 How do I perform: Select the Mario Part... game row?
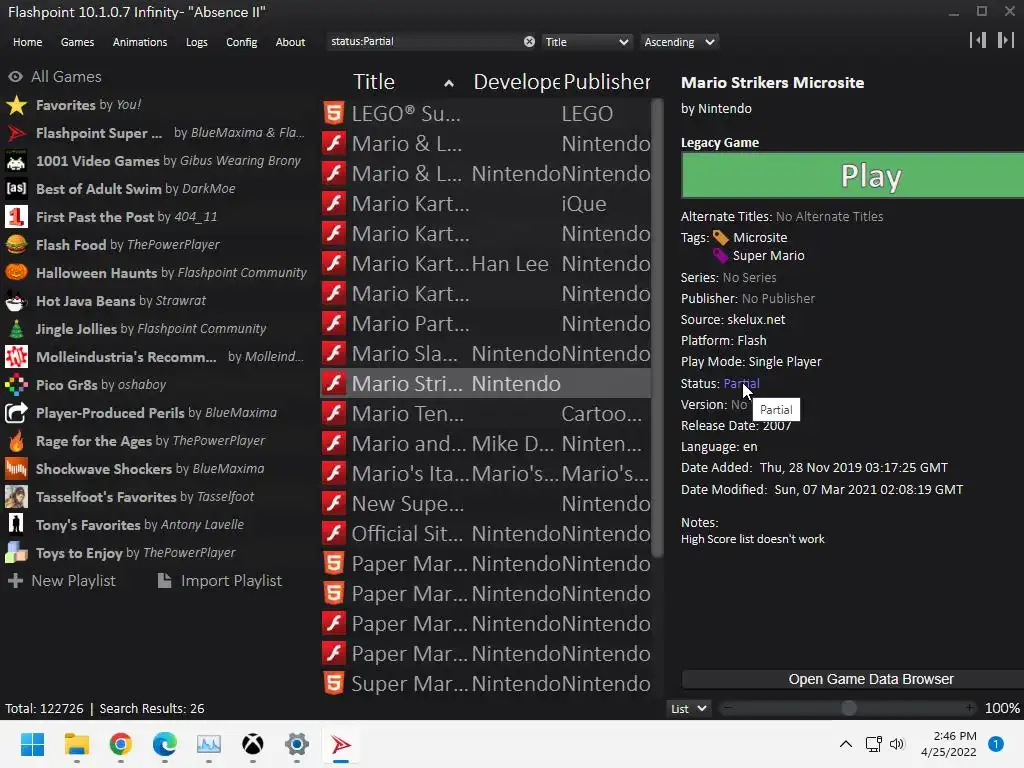[x=486, y=323]
